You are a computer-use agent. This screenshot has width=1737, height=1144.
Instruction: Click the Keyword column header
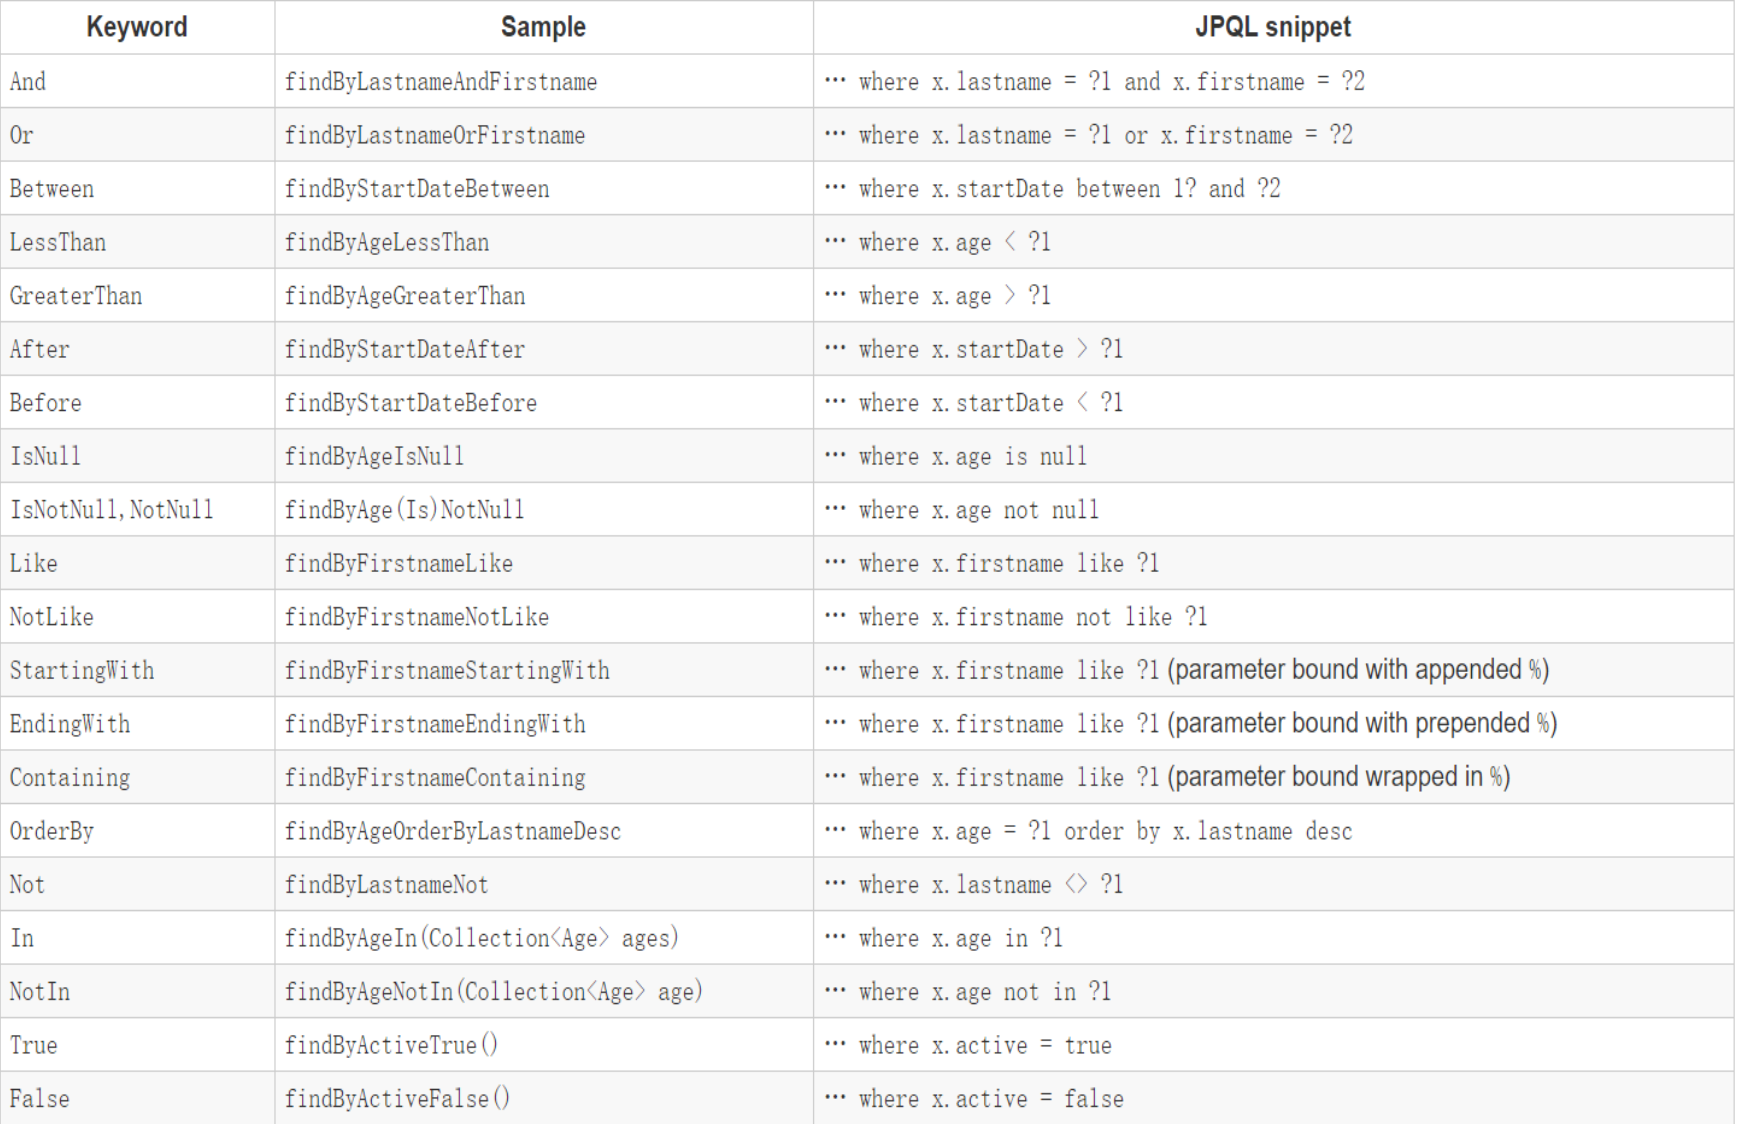click(x=137, y=27)
